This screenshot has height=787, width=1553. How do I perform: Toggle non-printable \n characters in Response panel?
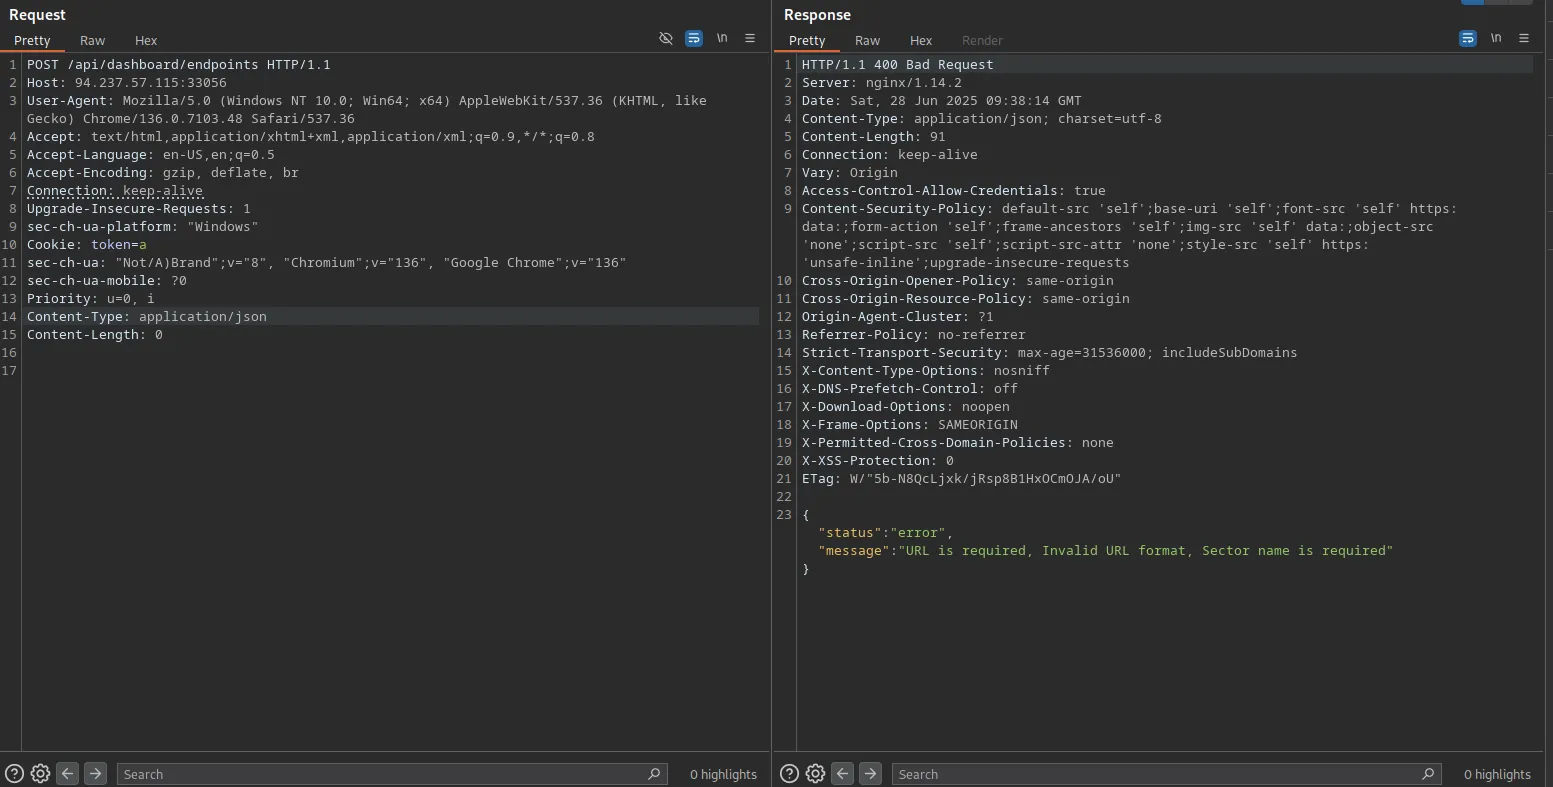tap(1496, 39)
